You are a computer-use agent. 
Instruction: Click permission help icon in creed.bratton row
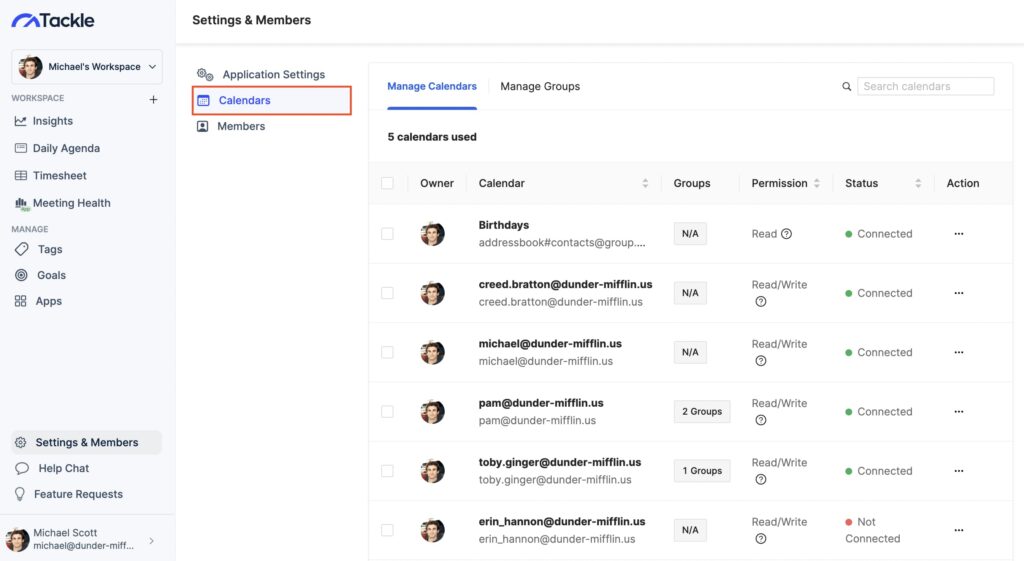pyautogui.click(x=761, y=302)
